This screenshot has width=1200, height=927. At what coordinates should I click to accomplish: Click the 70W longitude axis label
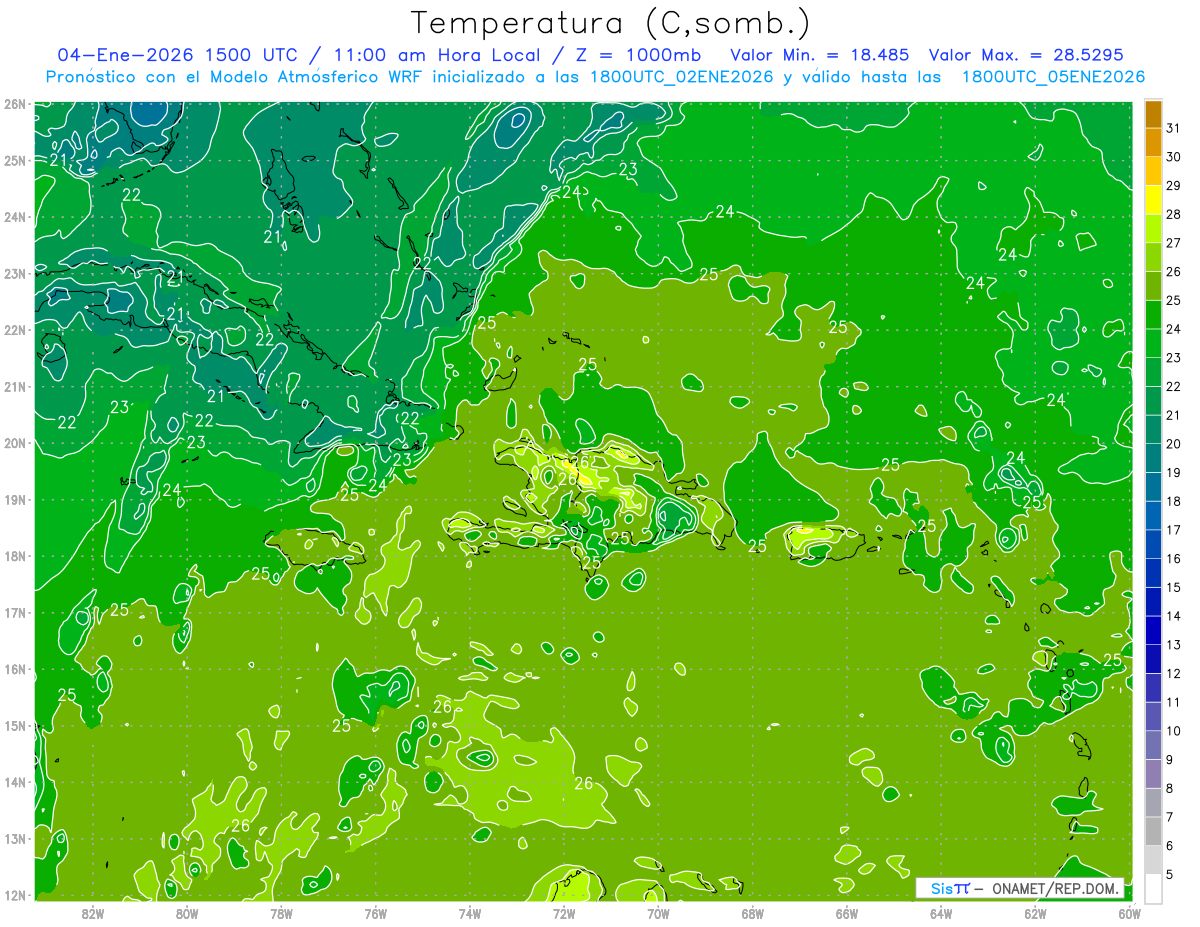click(x=658, y=914)
